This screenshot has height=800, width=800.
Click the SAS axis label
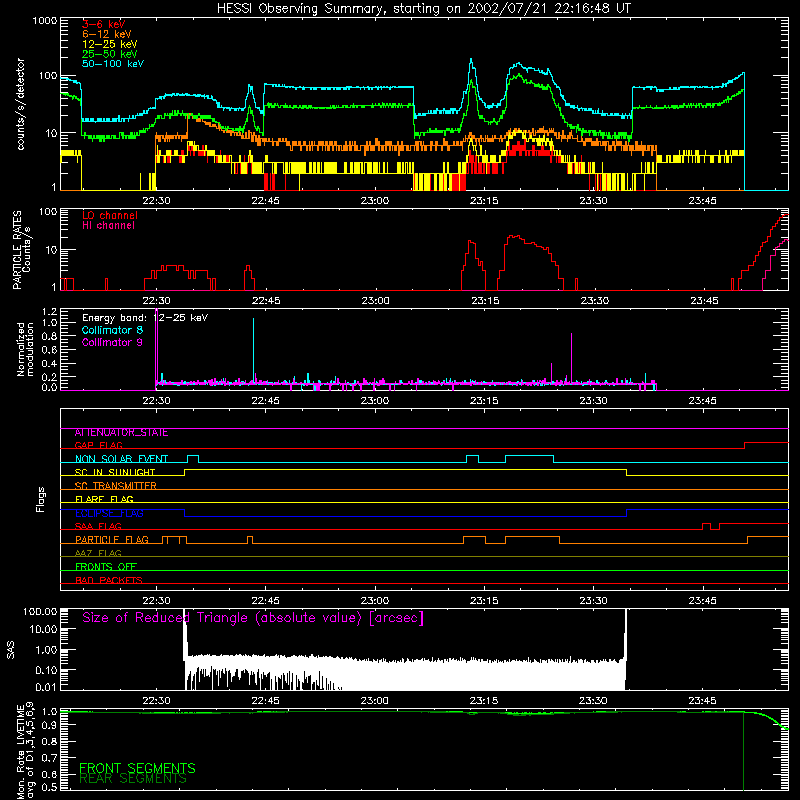point(11,650)
